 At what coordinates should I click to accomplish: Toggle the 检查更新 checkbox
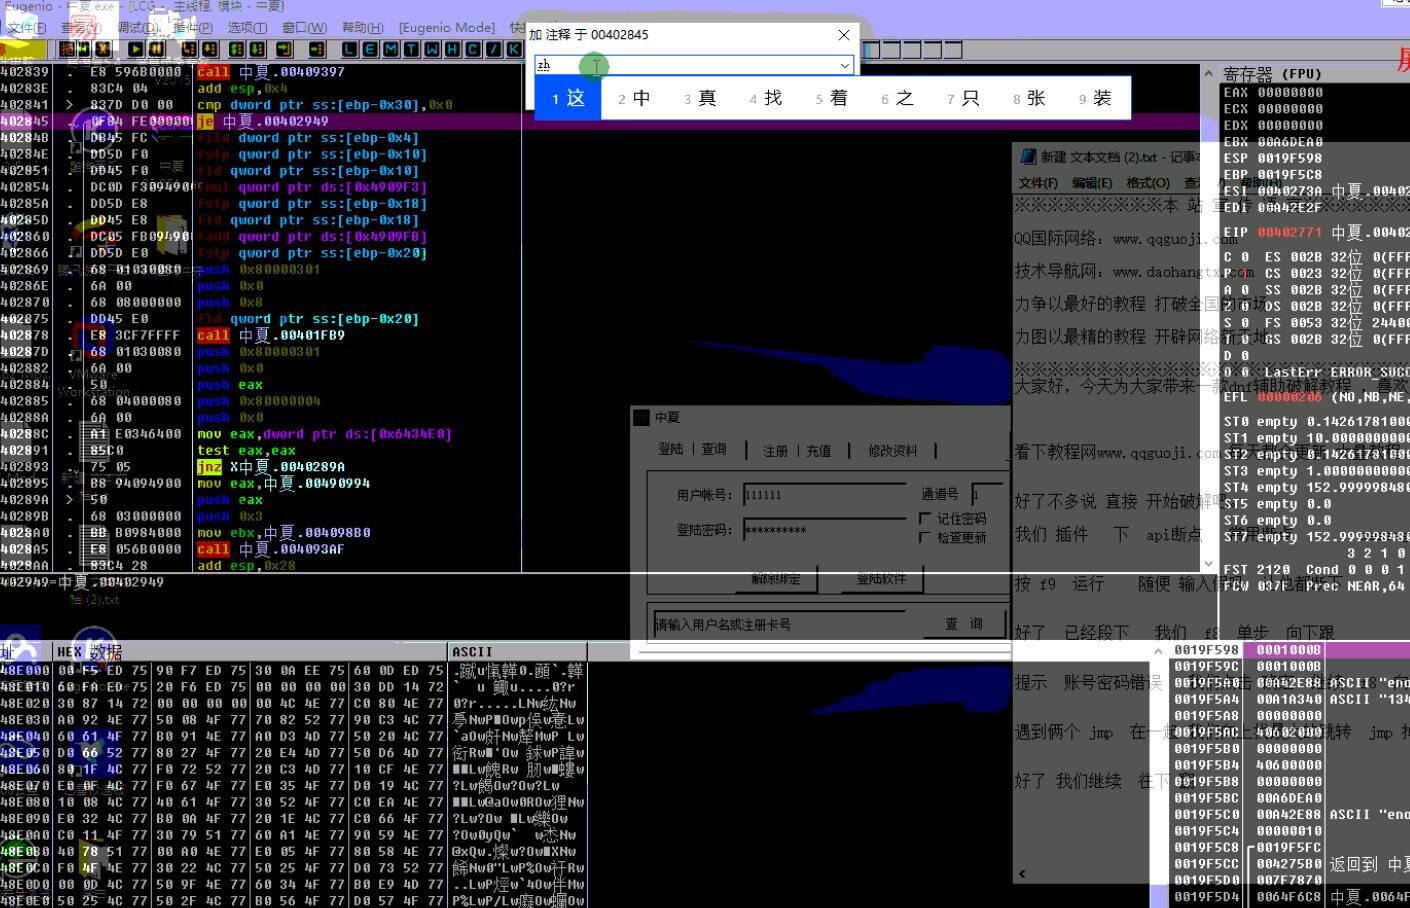click(x=925, y=537)
